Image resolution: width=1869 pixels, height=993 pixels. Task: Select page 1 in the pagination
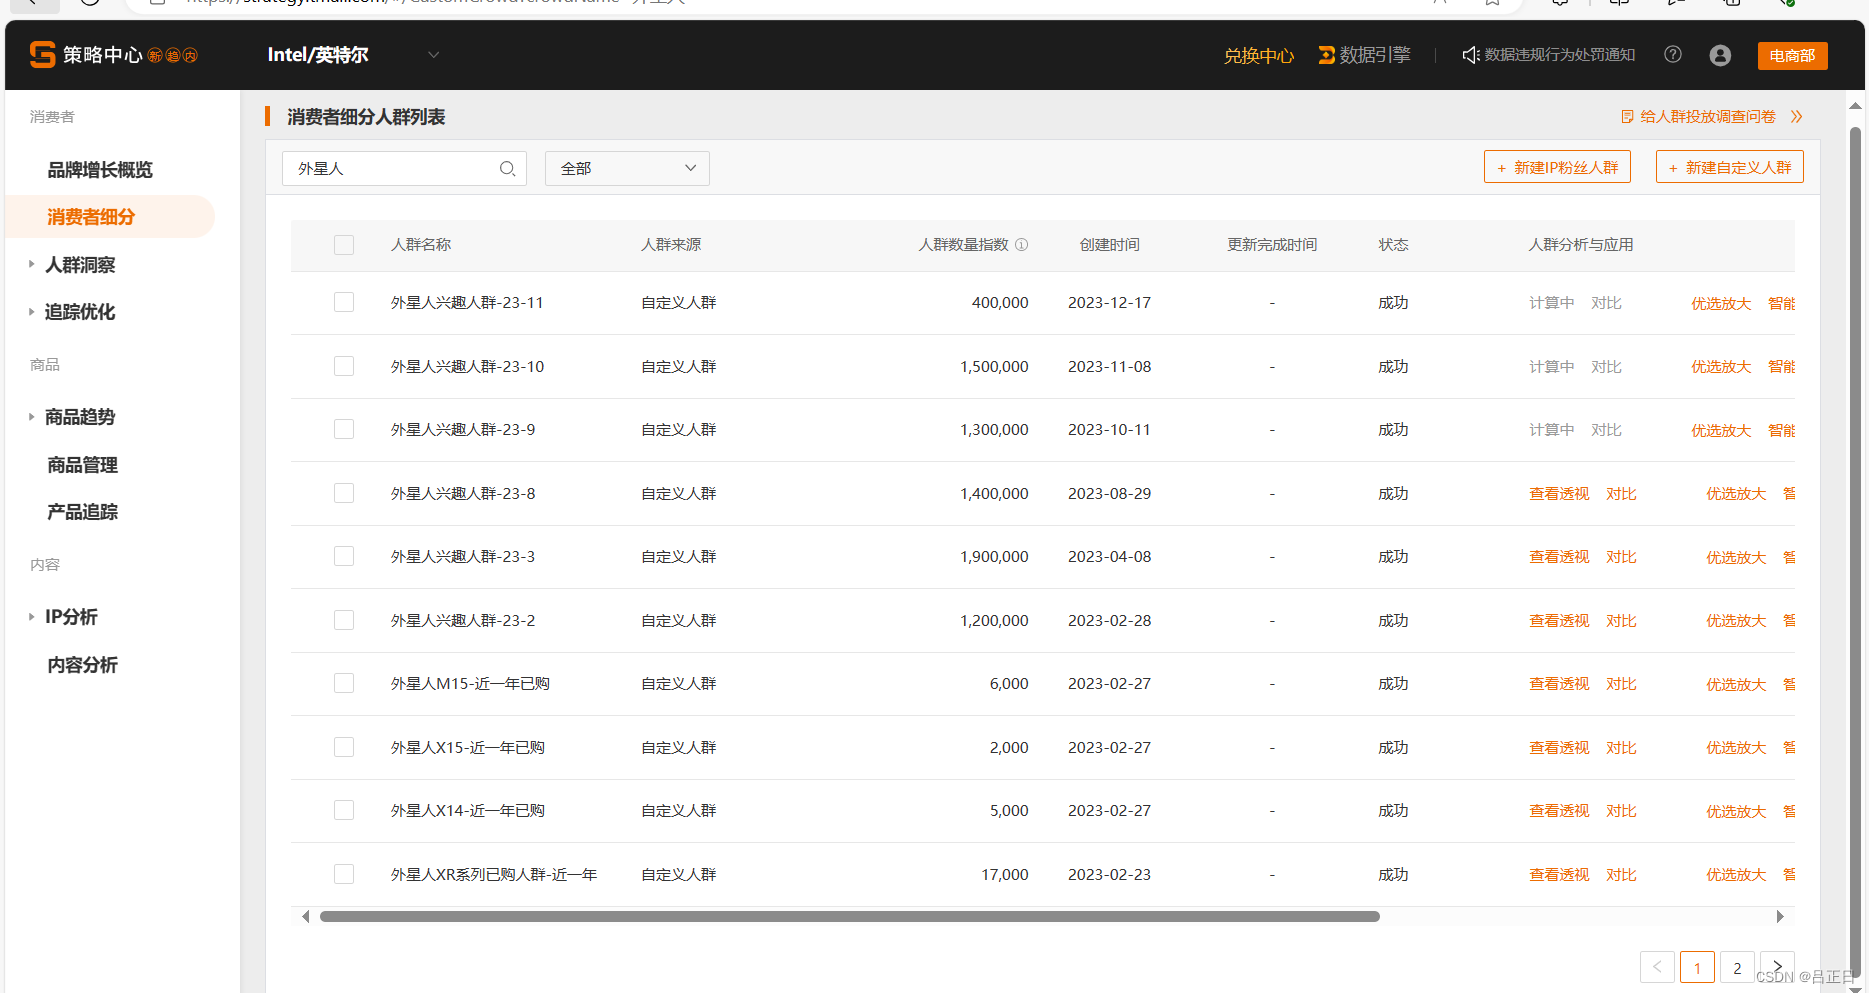[1697, 967]
